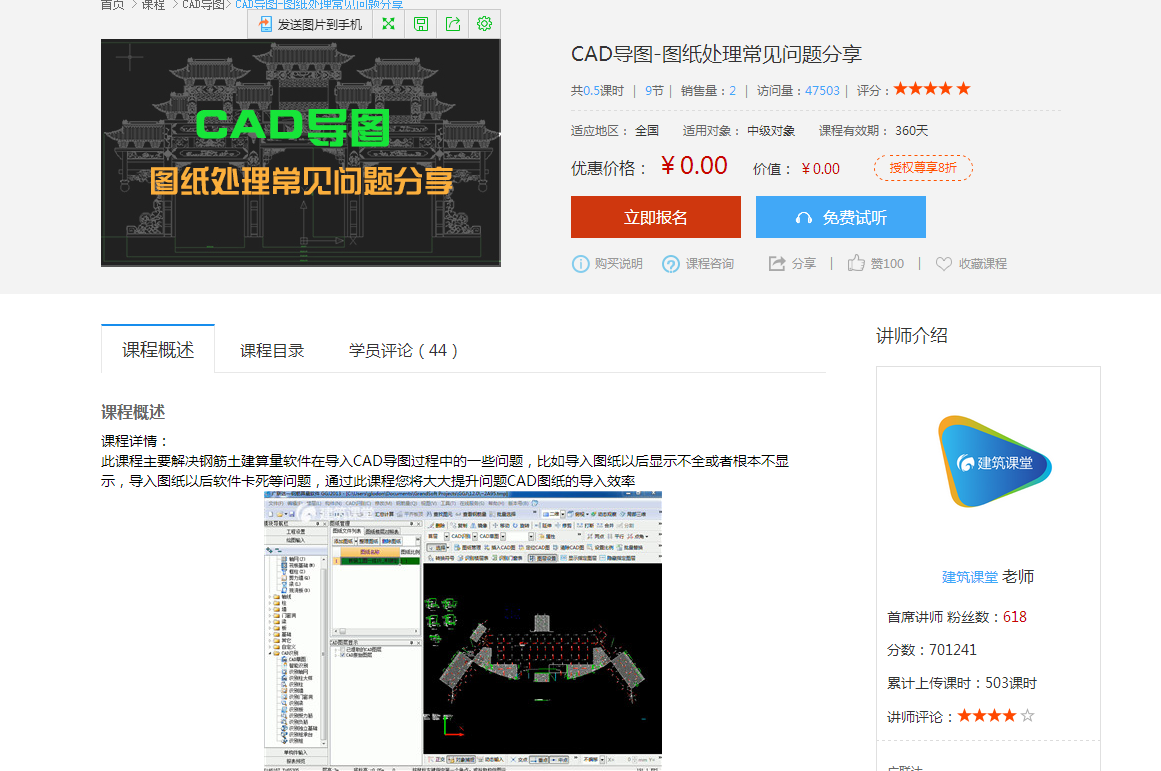Click the 讲师介绍 heading
The height and width of the screenshot is (771, 1161).
pos(911,336)
